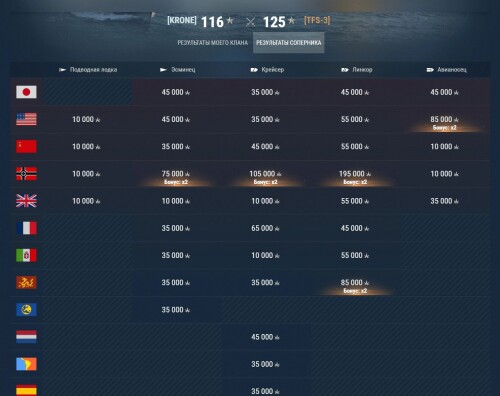
Task: Click the Линкор column header
Action: pyautogui.click(x=357, y=70)
